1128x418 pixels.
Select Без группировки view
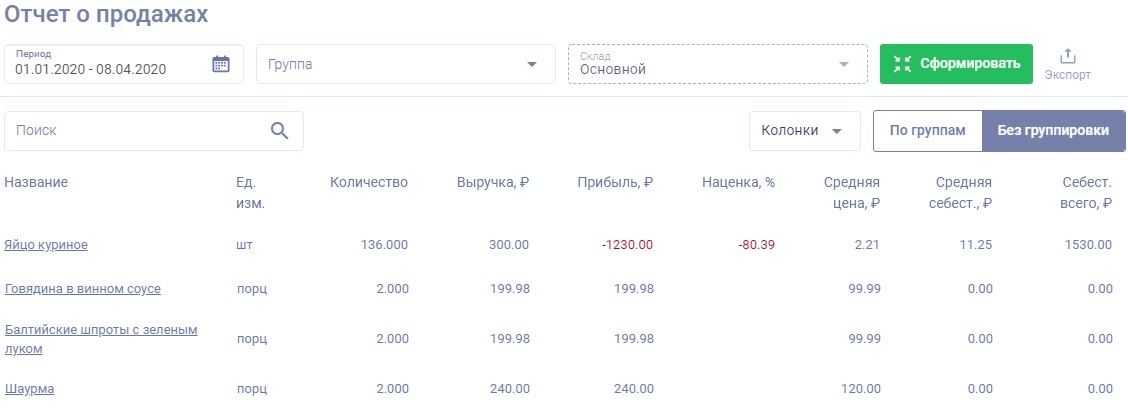pyautogui.click(x=1053, y=131)
